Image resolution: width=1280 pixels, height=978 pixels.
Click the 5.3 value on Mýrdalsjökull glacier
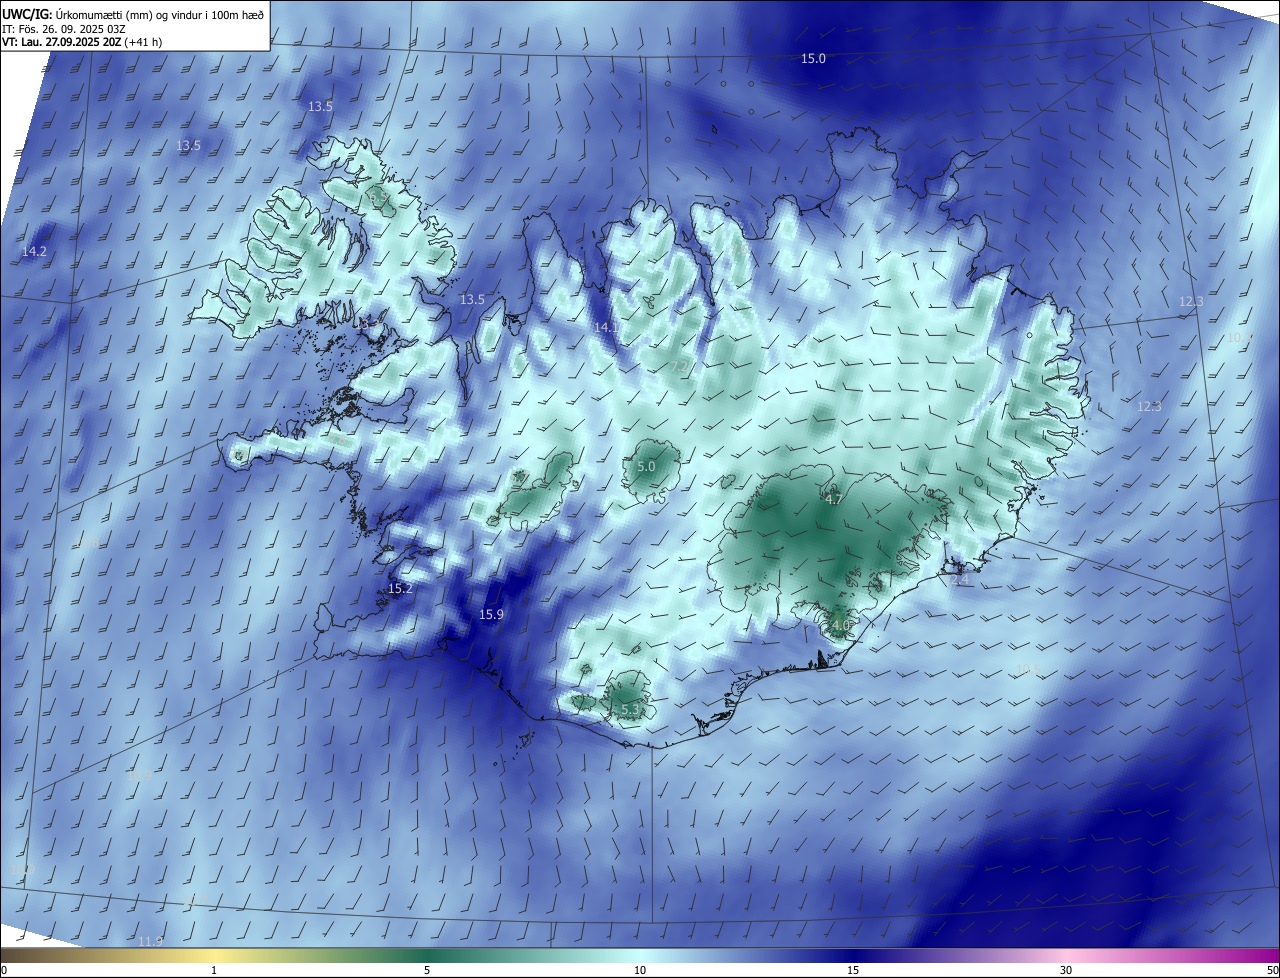tap(630, 710)
